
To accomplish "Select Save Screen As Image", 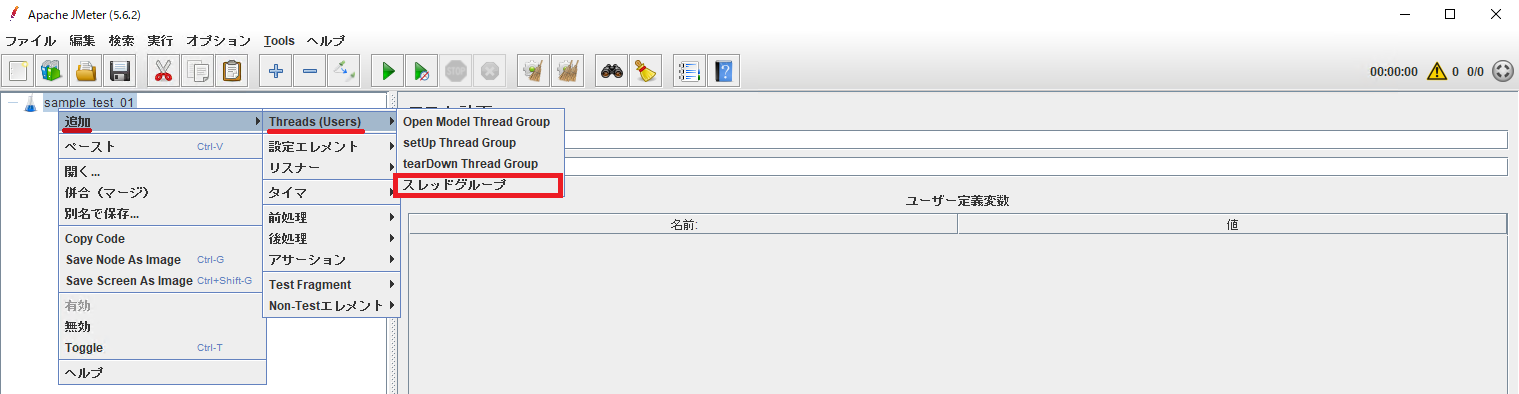I will 162,280.
